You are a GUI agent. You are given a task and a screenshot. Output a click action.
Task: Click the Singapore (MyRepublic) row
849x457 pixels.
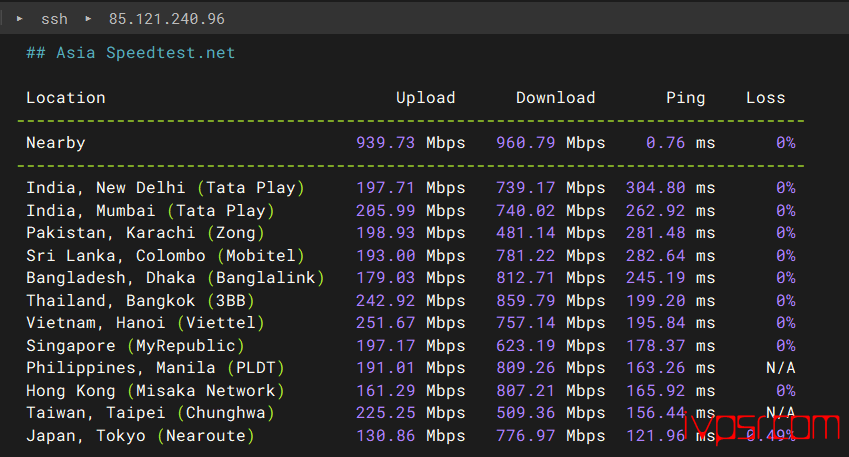click(410, 345)
